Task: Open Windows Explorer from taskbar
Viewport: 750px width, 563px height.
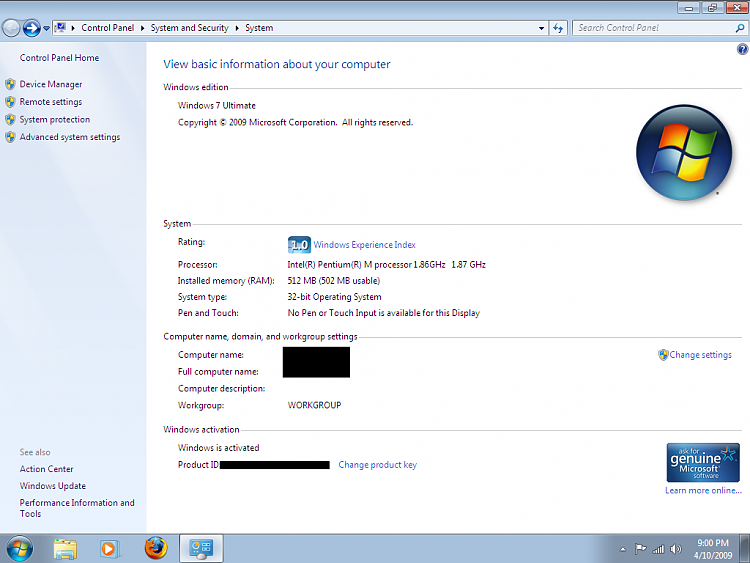Action: coord(66,549)
